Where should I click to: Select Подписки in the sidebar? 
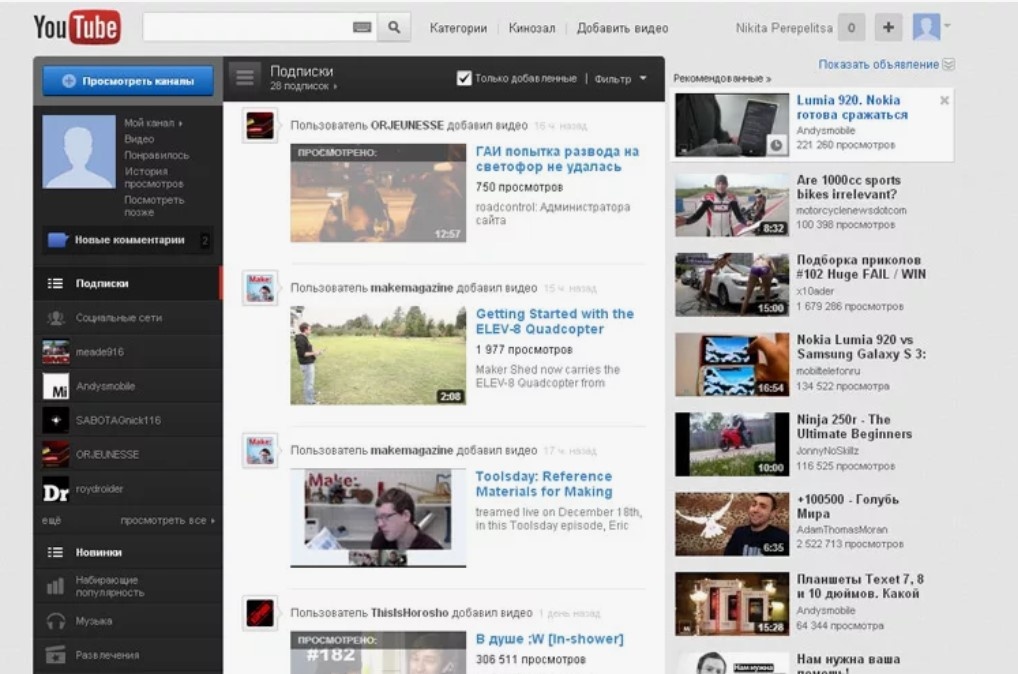[128, 283]
